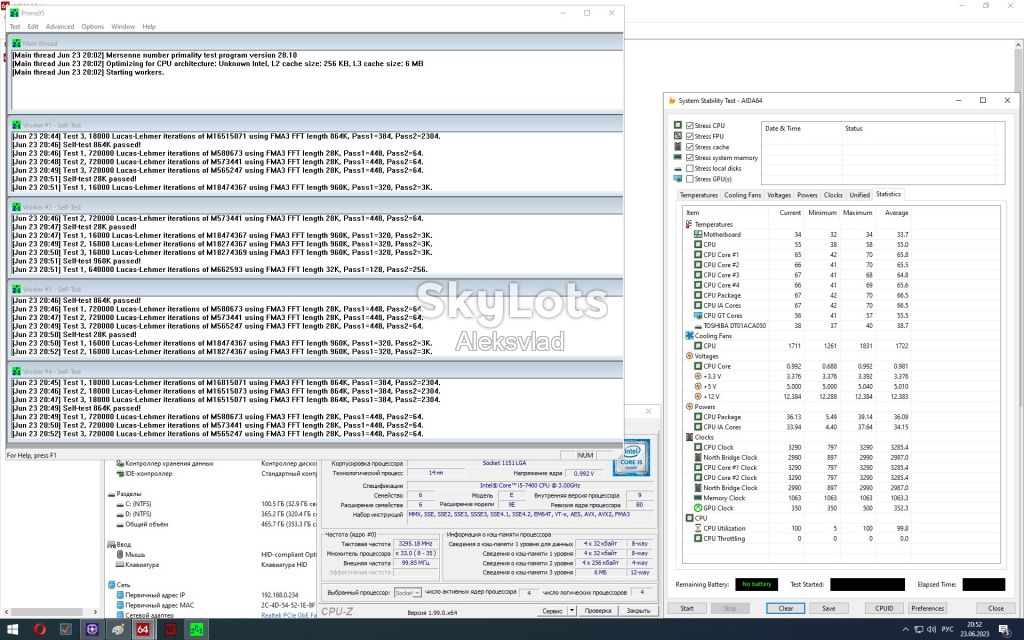Uncheck the Stress CPU checkbox
Image resolution: width=1024 pixels, height=640 pixels.
pyautogui.click(x=690, y=125)
